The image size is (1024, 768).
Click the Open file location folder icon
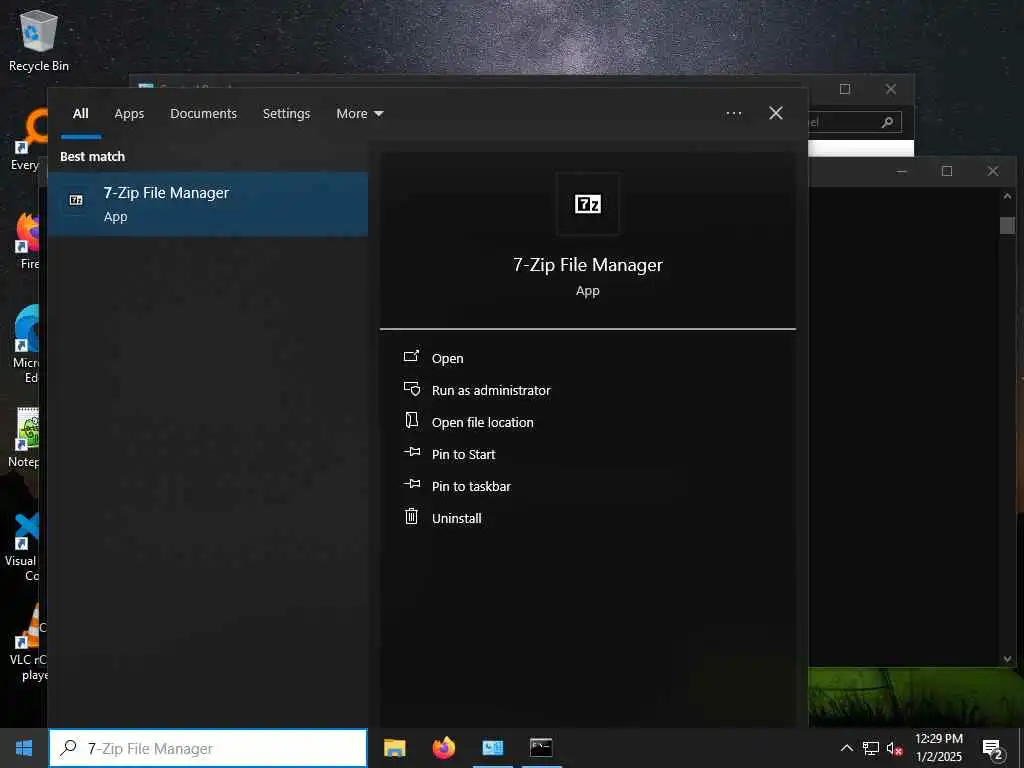411,420
